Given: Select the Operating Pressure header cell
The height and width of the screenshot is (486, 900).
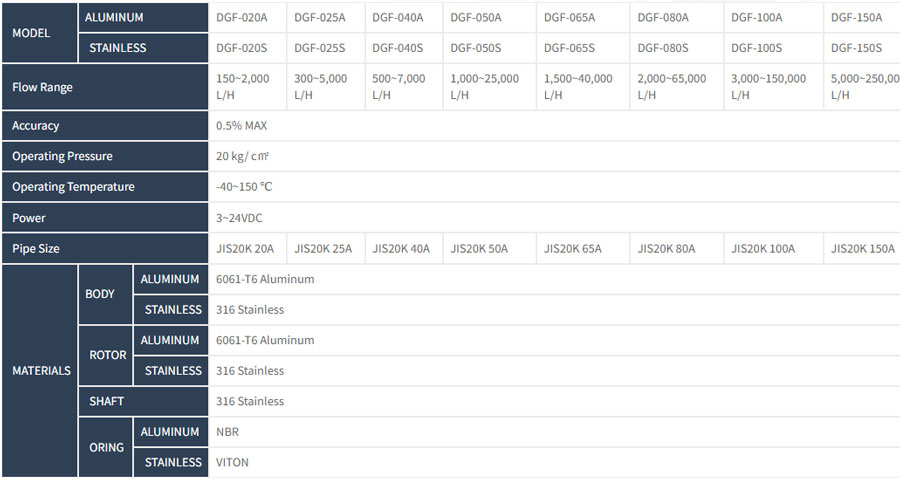Looking at the screenshot, I should tap(105, 156).
